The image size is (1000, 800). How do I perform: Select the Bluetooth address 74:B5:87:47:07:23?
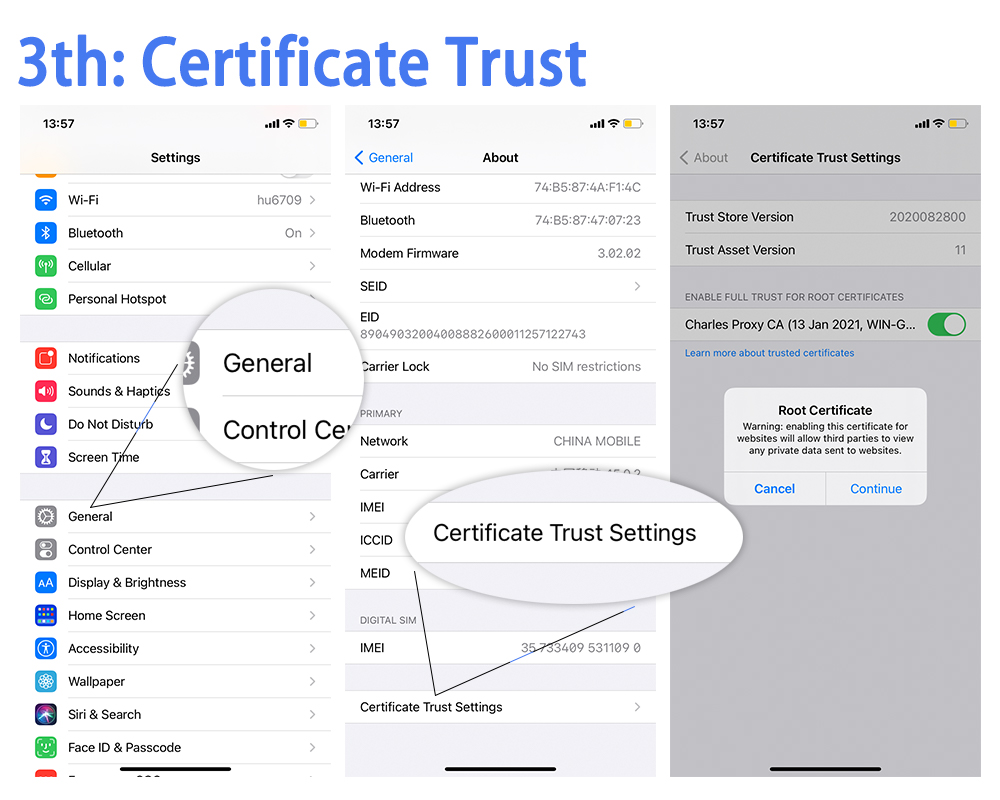[587, 220]
